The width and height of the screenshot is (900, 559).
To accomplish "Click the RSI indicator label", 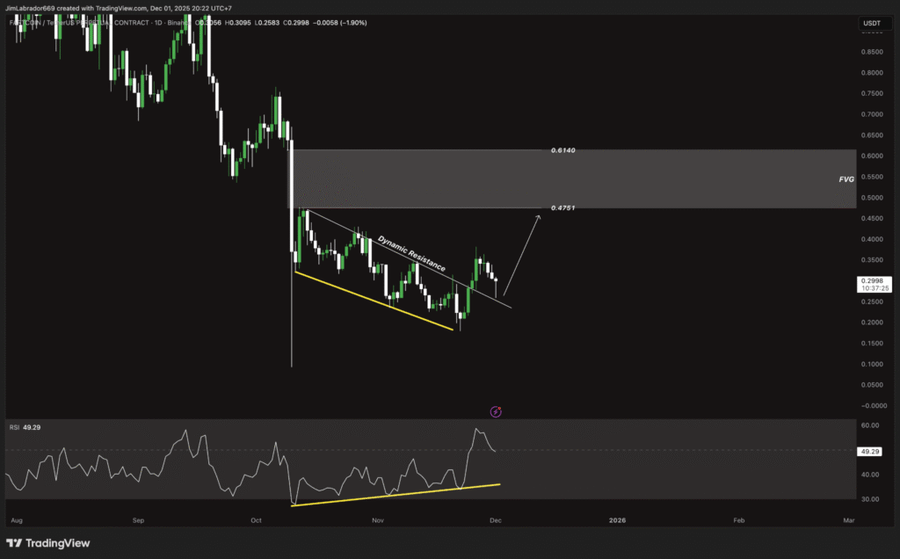I will (15, 427).
